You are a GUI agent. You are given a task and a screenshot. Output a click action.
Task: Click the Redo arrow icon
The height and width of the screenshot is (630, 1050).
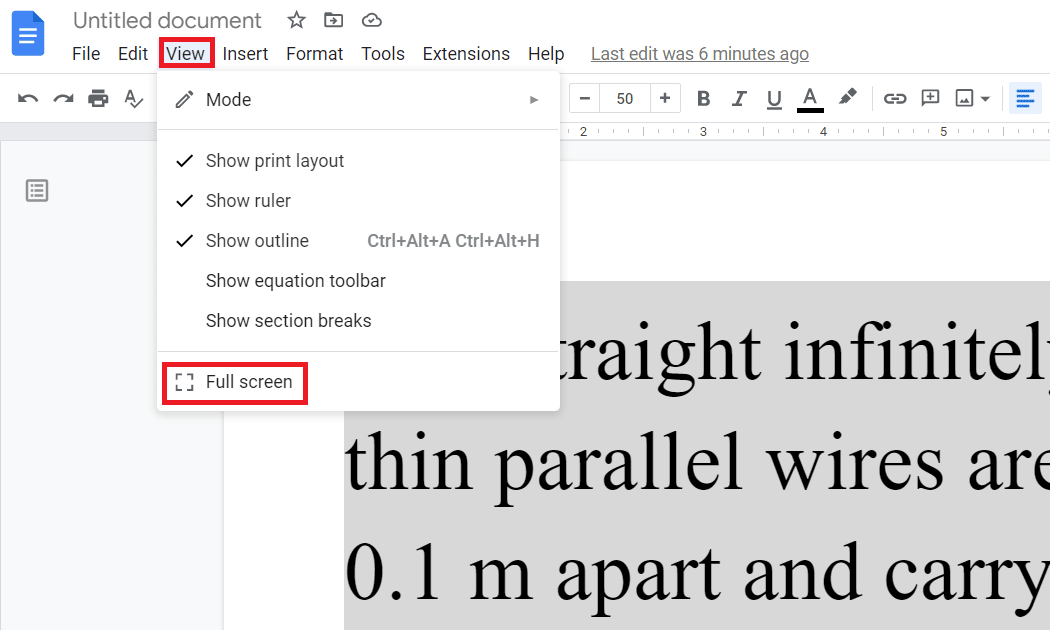(64, 99)
